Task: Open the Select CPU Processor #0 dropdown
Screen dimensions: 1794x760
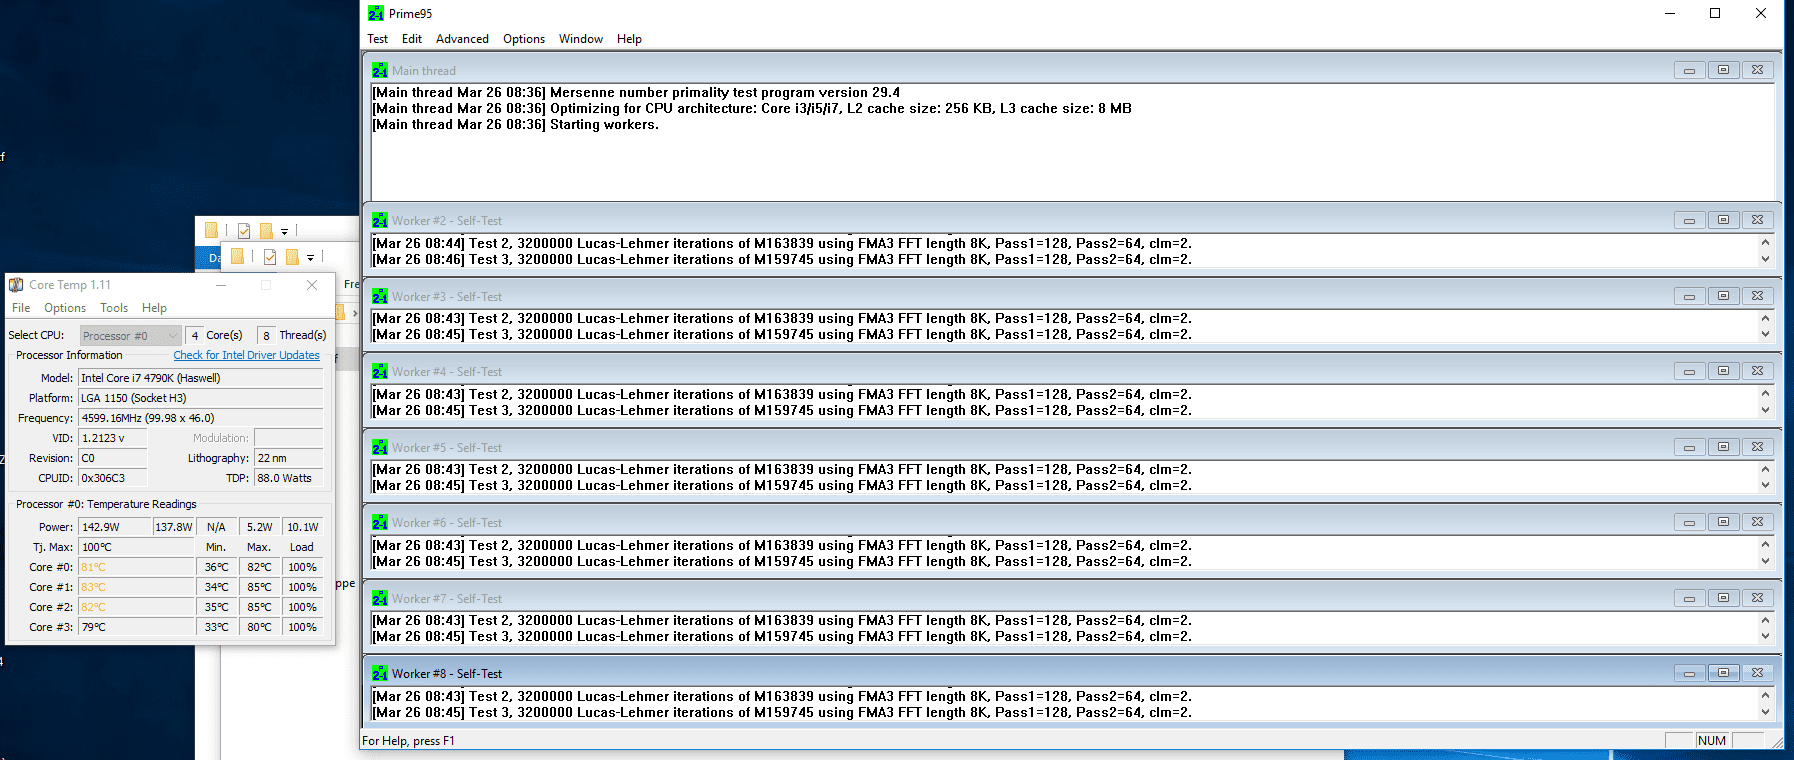Action: [130, 336]
